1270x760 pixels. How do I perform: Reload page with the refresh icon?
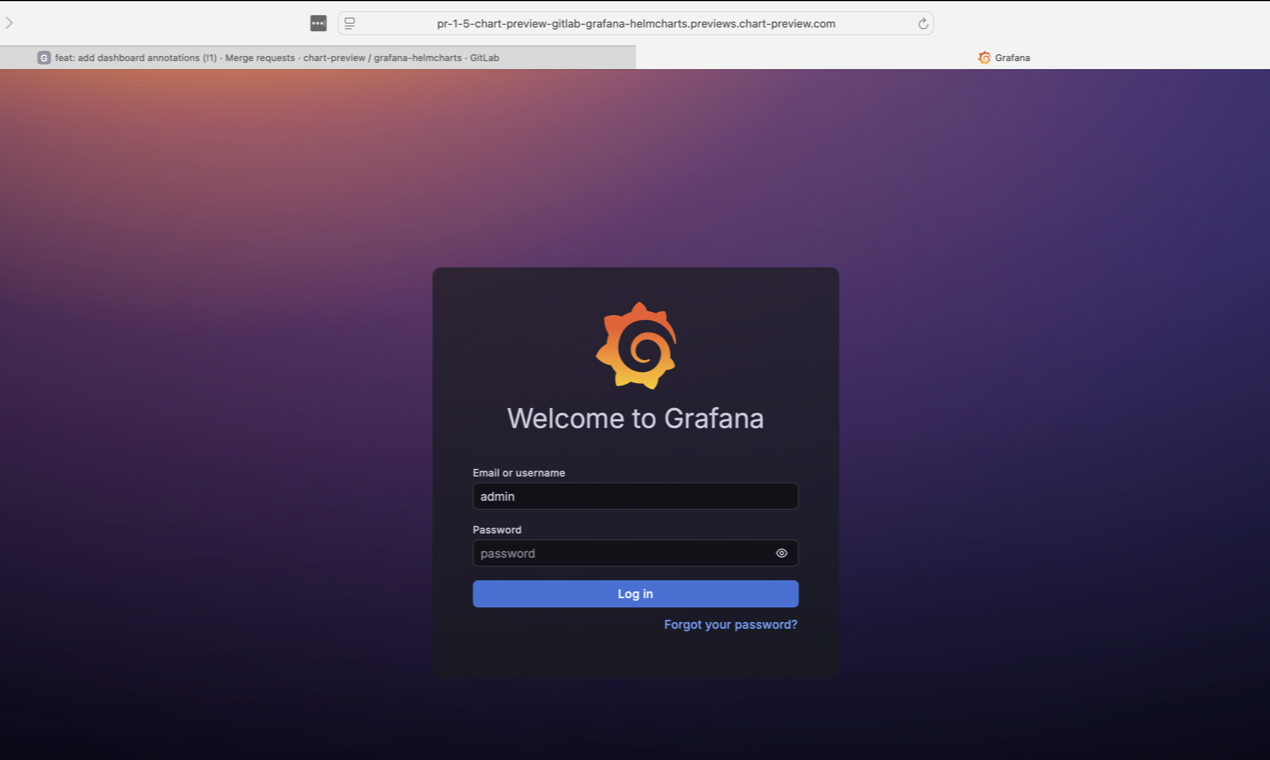pos(923,23)
